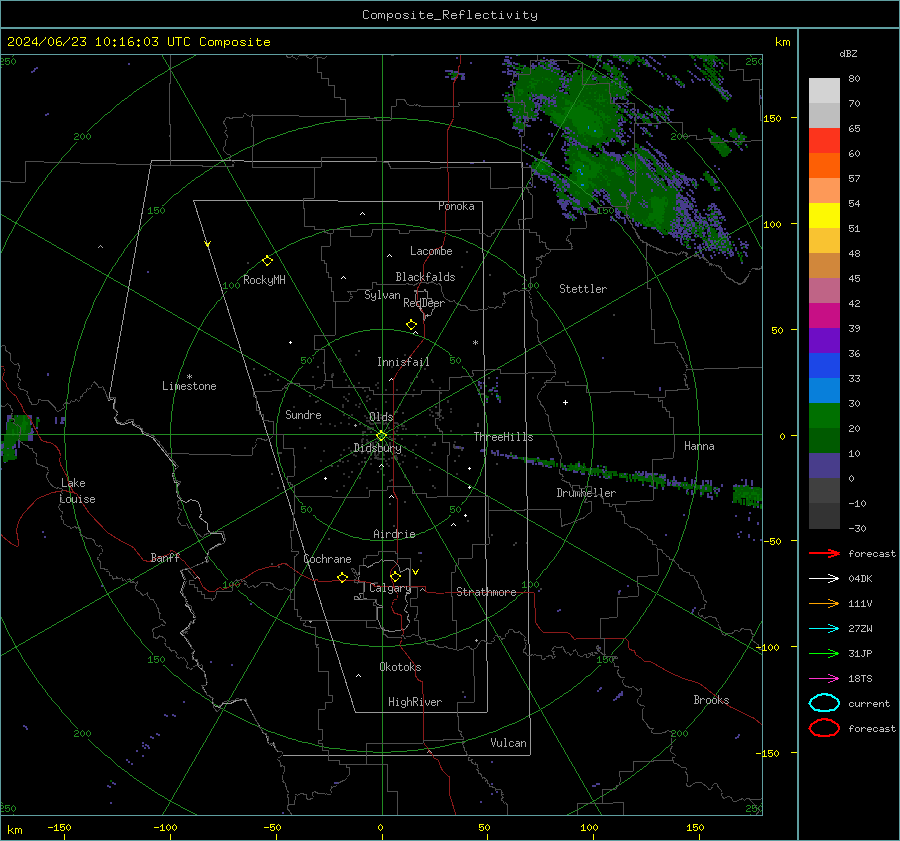
Task: Select the Vulcan label
Action: click(508, 743)
